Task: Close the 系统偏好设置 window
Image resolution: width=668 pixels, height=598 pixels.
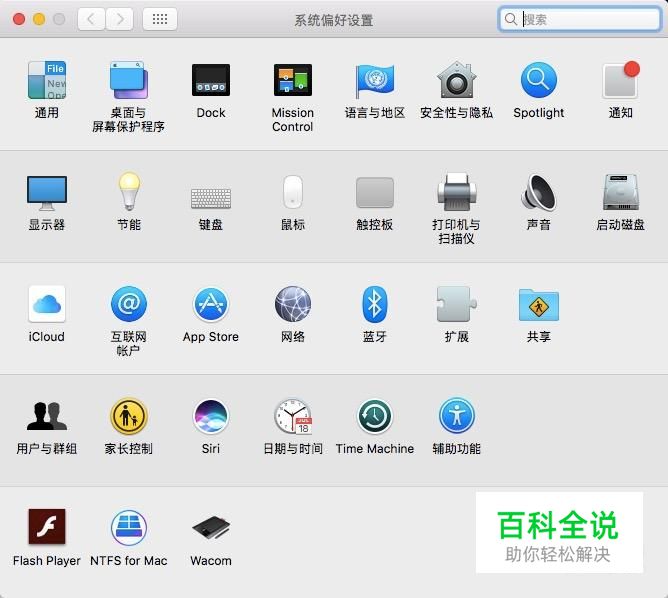Action: [x=19, y=19]
